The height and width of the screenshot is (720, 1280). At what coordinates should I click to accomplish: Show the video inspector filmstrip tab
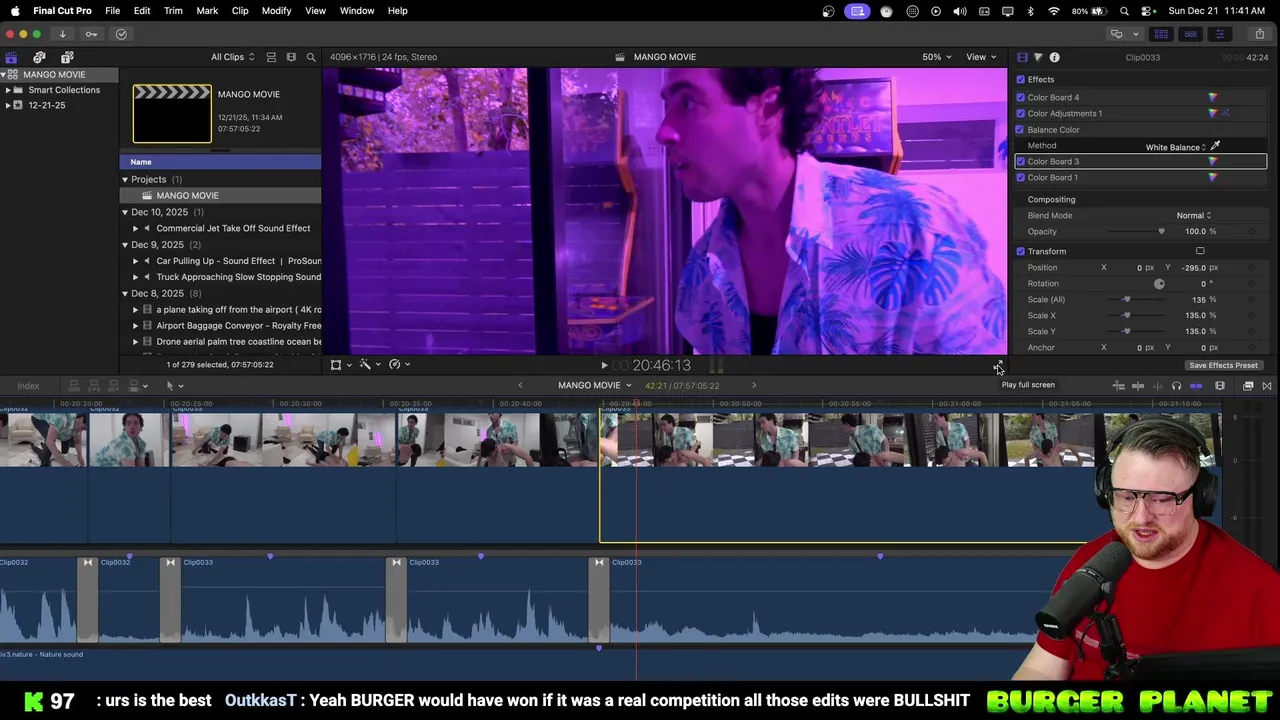[1022, 57]
